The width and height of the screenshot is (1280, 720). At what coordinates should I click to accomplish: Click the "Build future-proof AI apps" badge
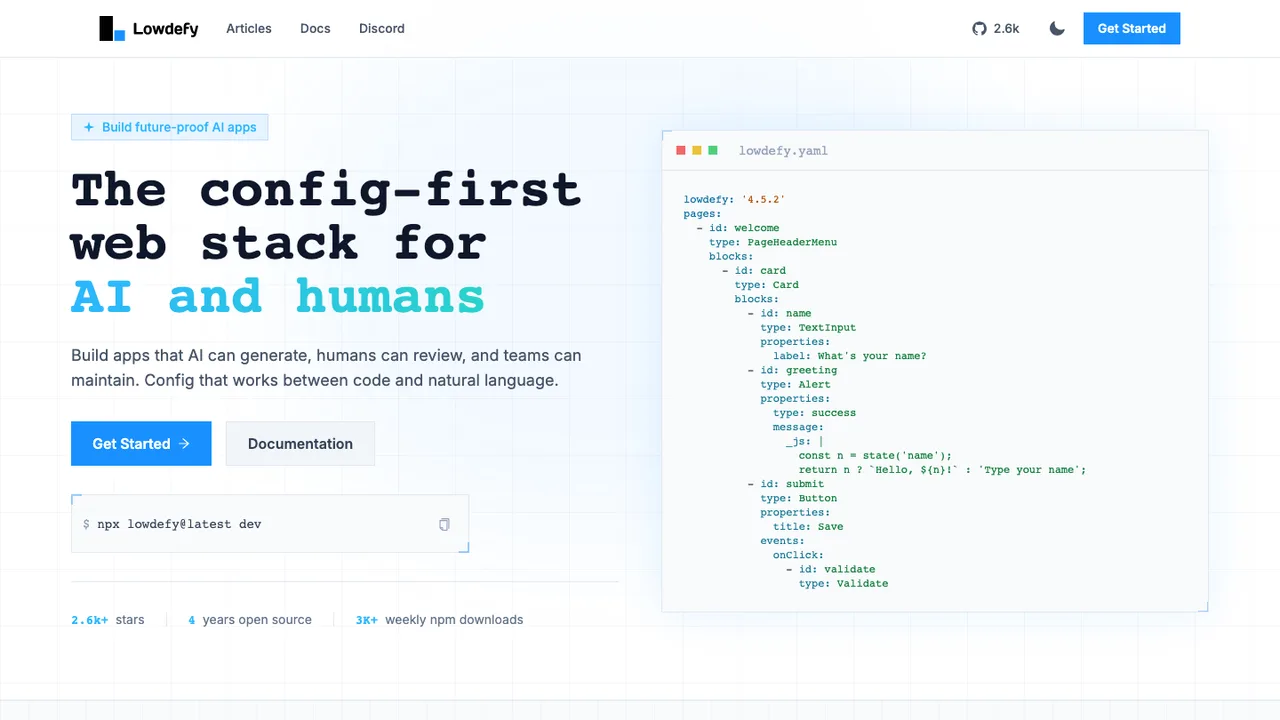pos(170,127)
